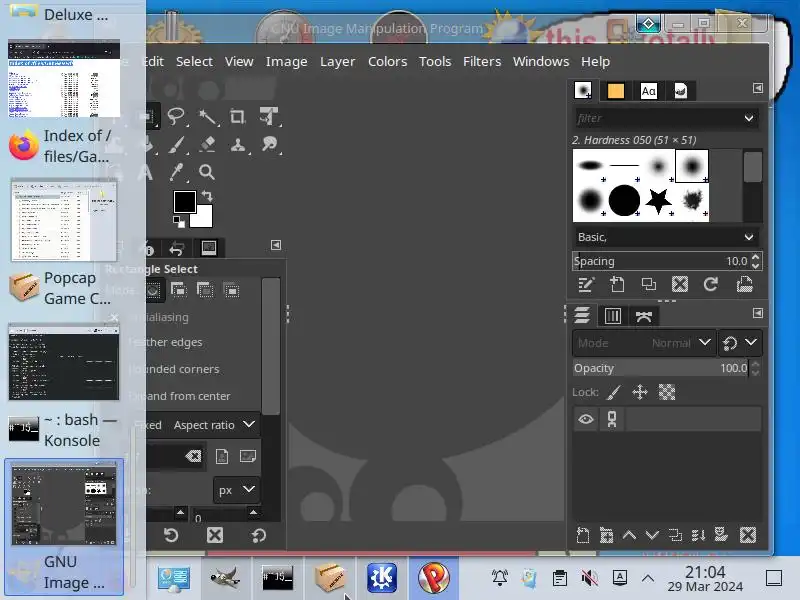Reset colors to default black and white

pos(179,222)
